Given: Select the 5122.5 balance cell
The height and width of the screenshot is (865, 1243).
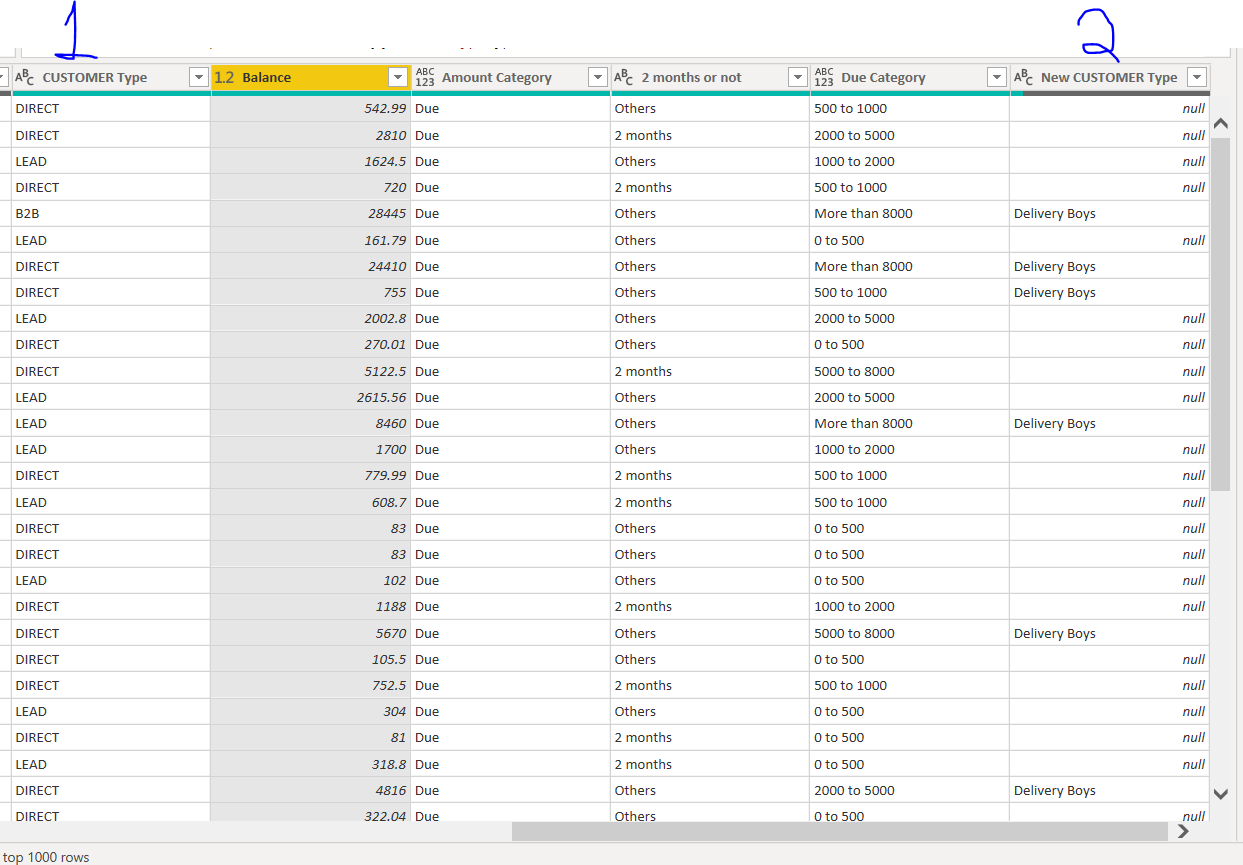Looking at the screenshot, I should coord(311,371).
